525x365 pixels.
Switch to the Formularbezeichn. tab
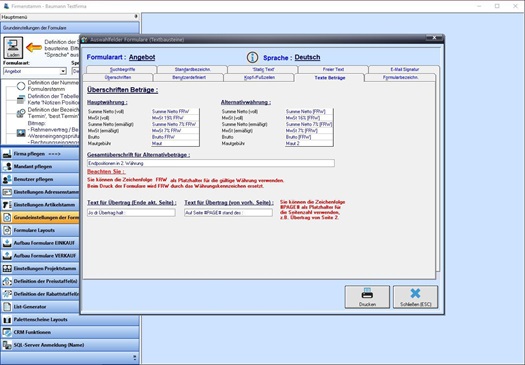pos(400,77)
